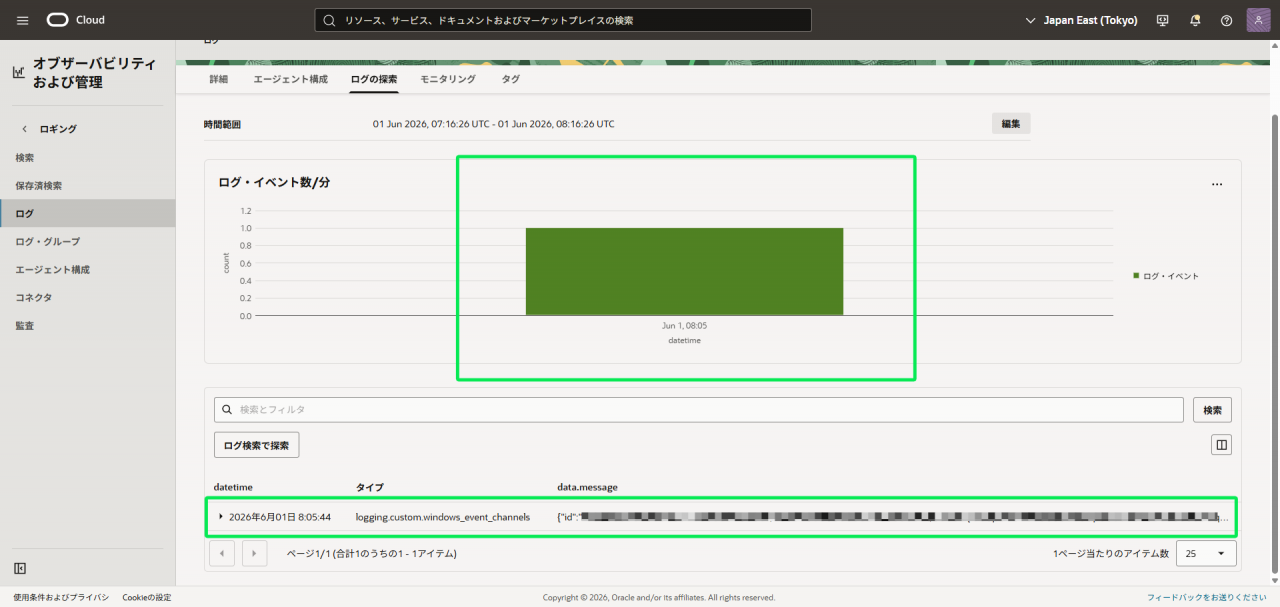Image resolution: width=1280 pixels, height=607 pixels.
Task: Open the hamburger navigation menu
Action: (x=23, y=20)
